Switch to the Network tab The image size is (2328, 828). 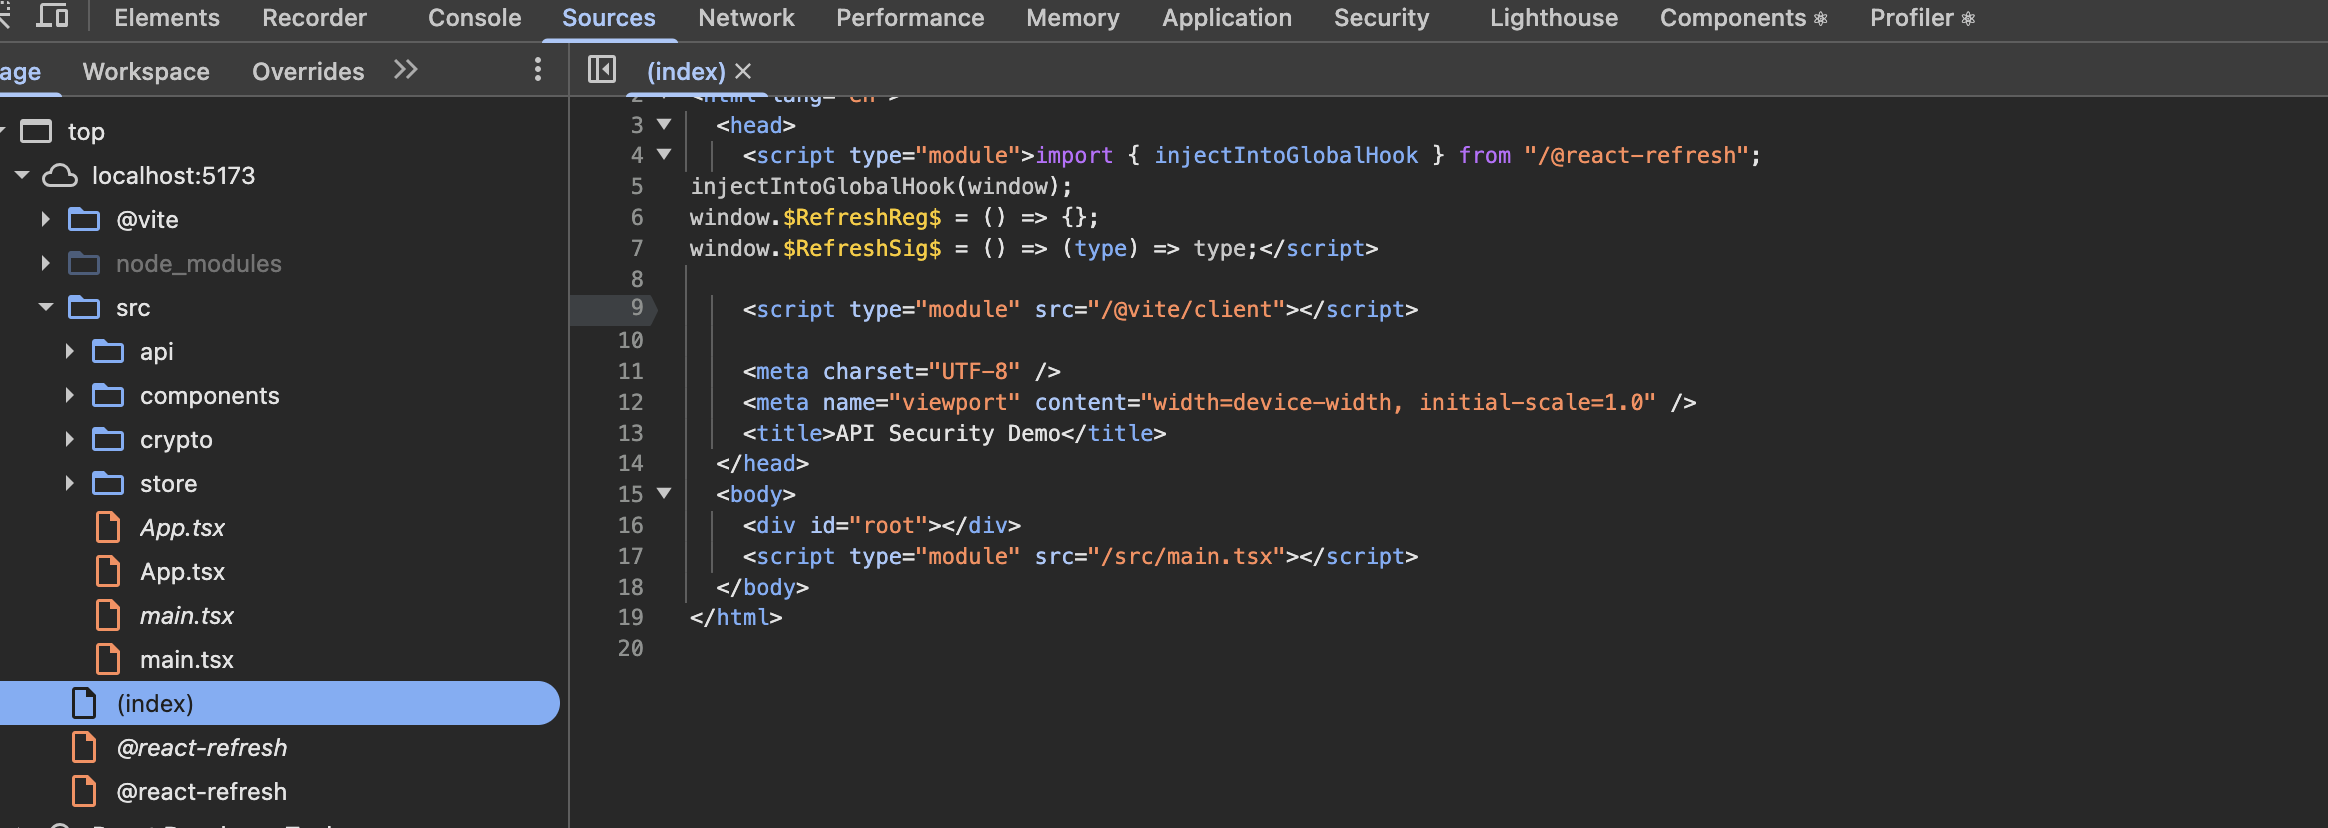click(x=746, y=18)
